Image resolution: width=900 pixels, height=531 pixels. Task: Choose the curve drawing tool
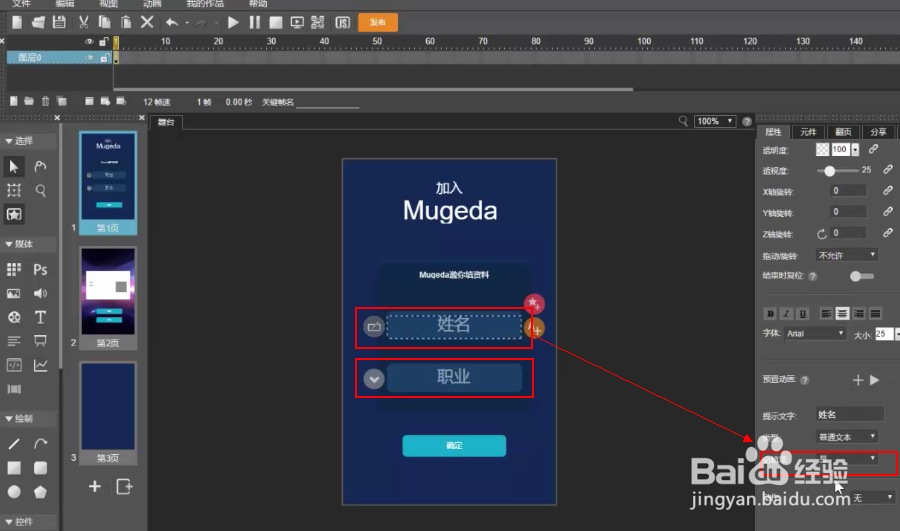[x=40, y=444]
